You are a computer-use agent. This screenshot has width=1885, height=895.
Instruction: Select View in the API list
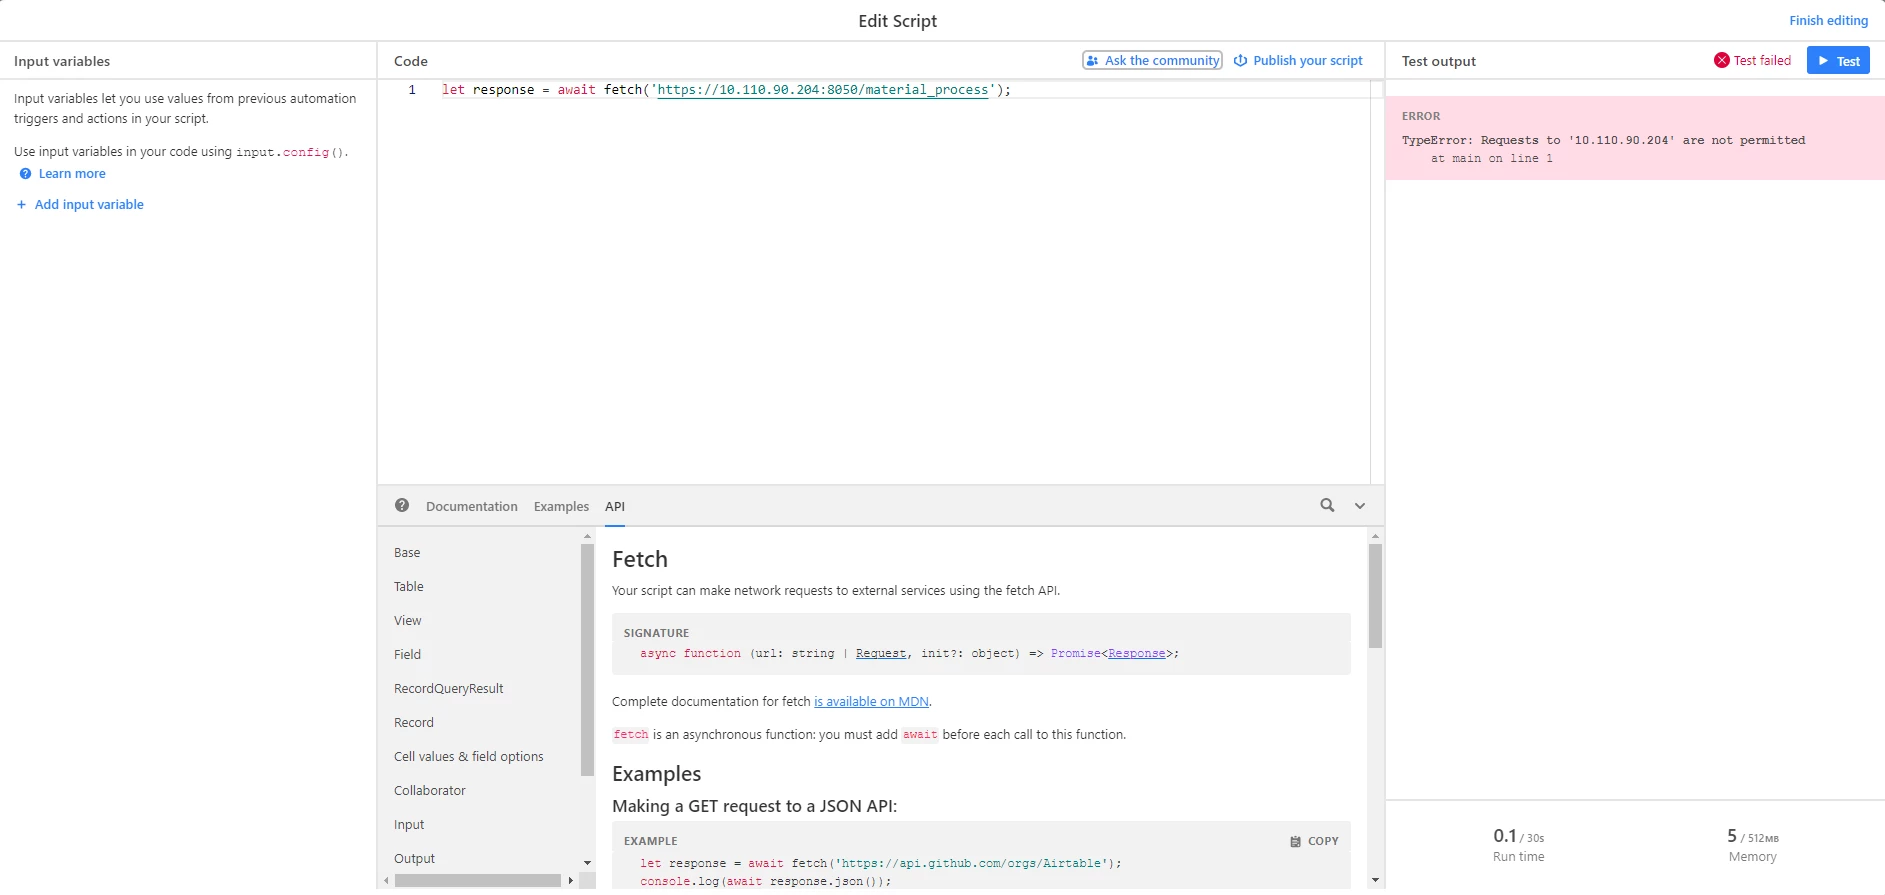(408, 621)
